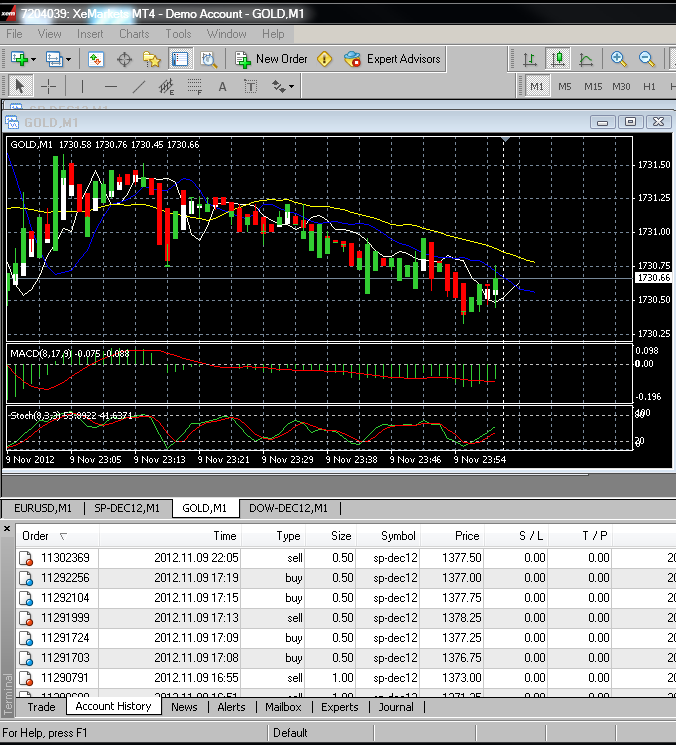The width and height of the screenshot is (676, 745).
Task: Toggle the Terminal window icon
Action: tap(180, 59)
